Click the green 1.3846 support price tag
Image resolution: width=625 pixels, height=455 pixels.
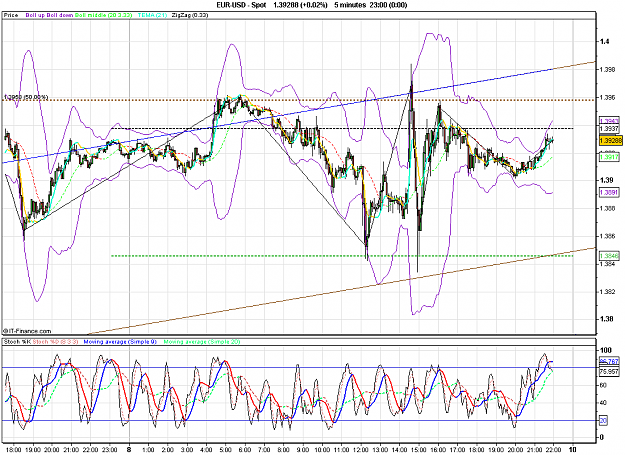pos(609,255)
